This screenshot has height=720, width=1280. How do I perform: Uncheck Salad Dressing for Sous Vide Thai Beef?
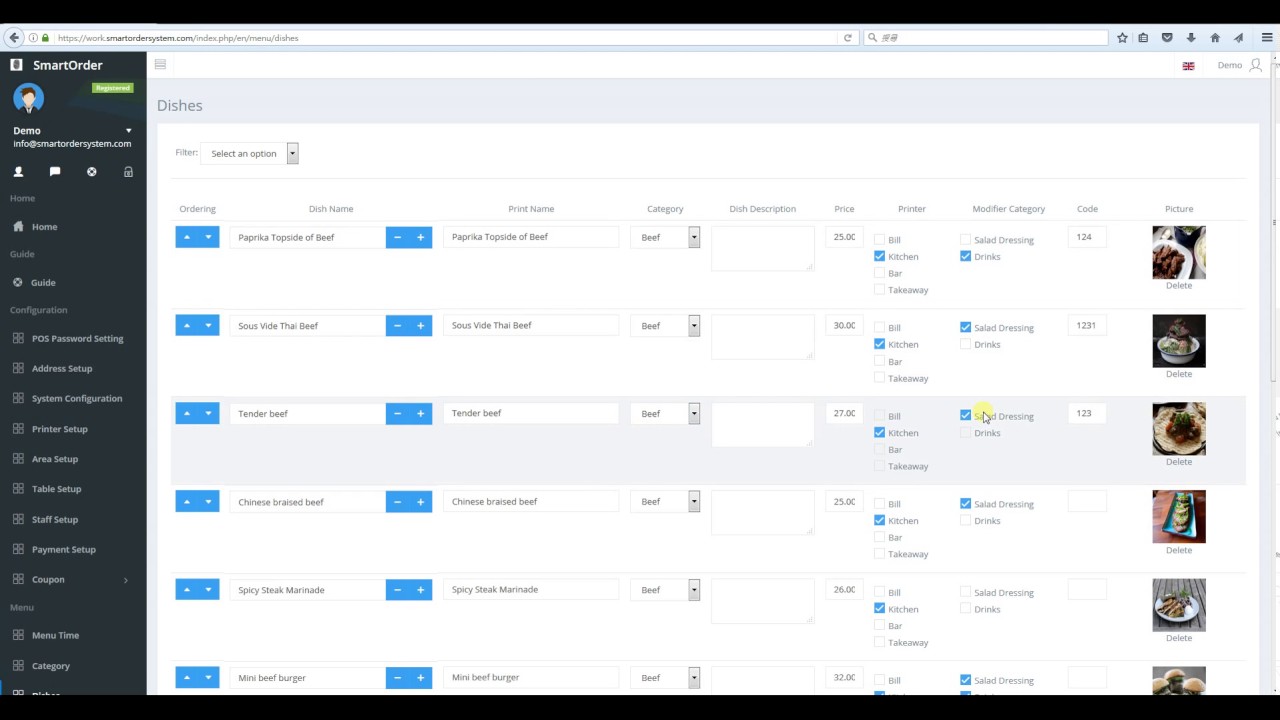pyautogui.click(x=966, y=327)
